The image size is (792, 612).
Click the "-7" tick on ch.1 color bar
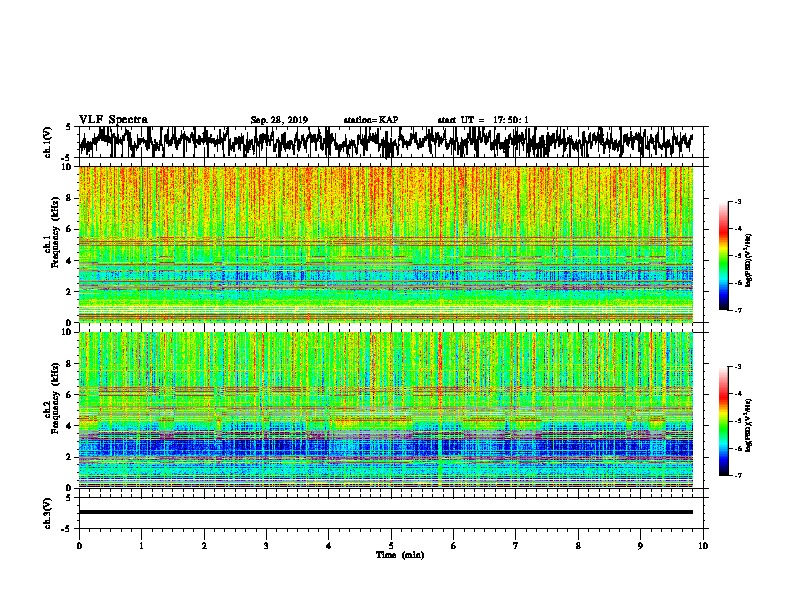[738, 310]
